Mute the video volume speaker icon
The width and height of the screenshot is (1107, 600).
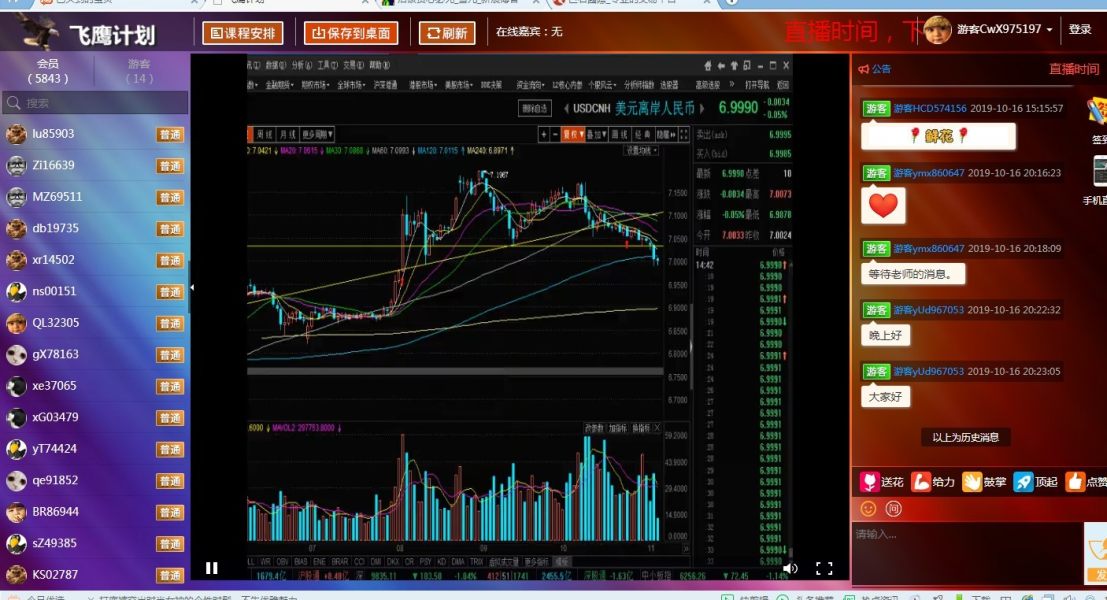tap(791, 568)
